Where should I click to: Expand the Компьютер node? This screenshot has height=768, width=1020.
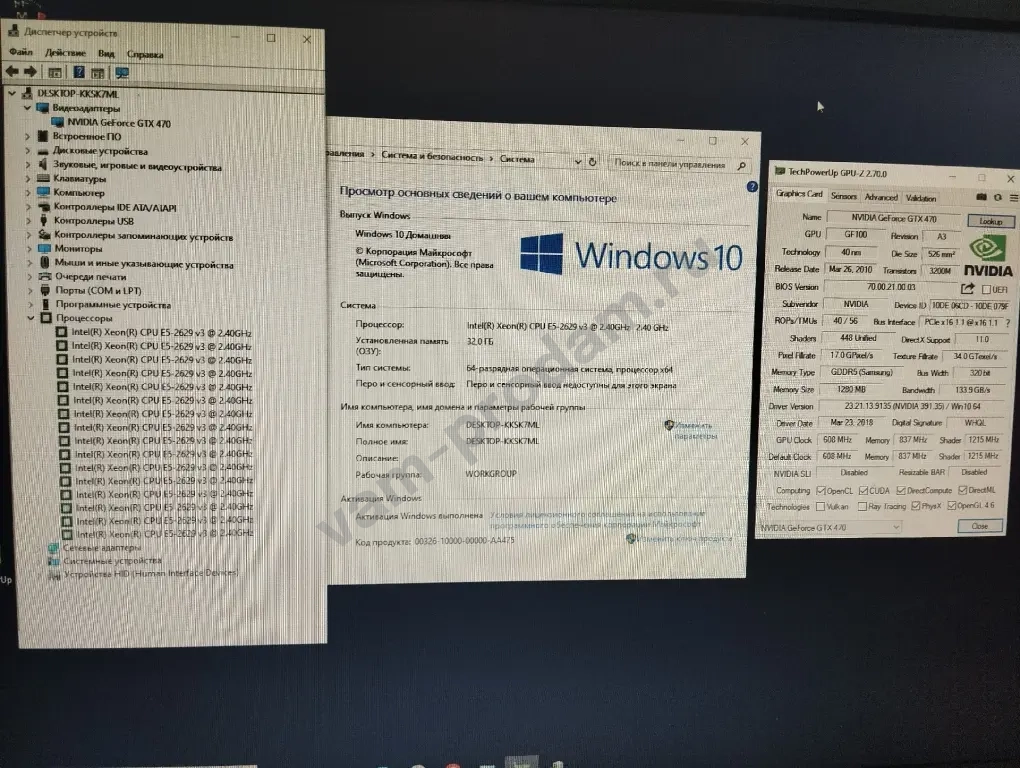[28, 192]
